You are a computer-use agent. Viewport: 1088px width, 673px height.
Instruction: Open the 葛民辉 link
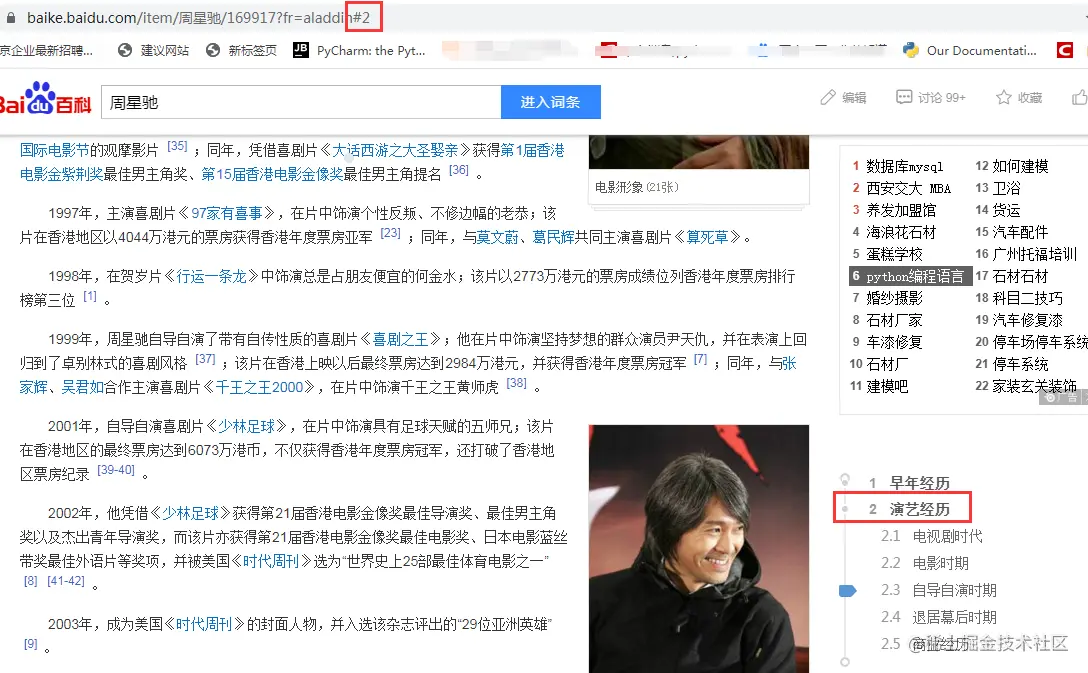pos(553,237)
